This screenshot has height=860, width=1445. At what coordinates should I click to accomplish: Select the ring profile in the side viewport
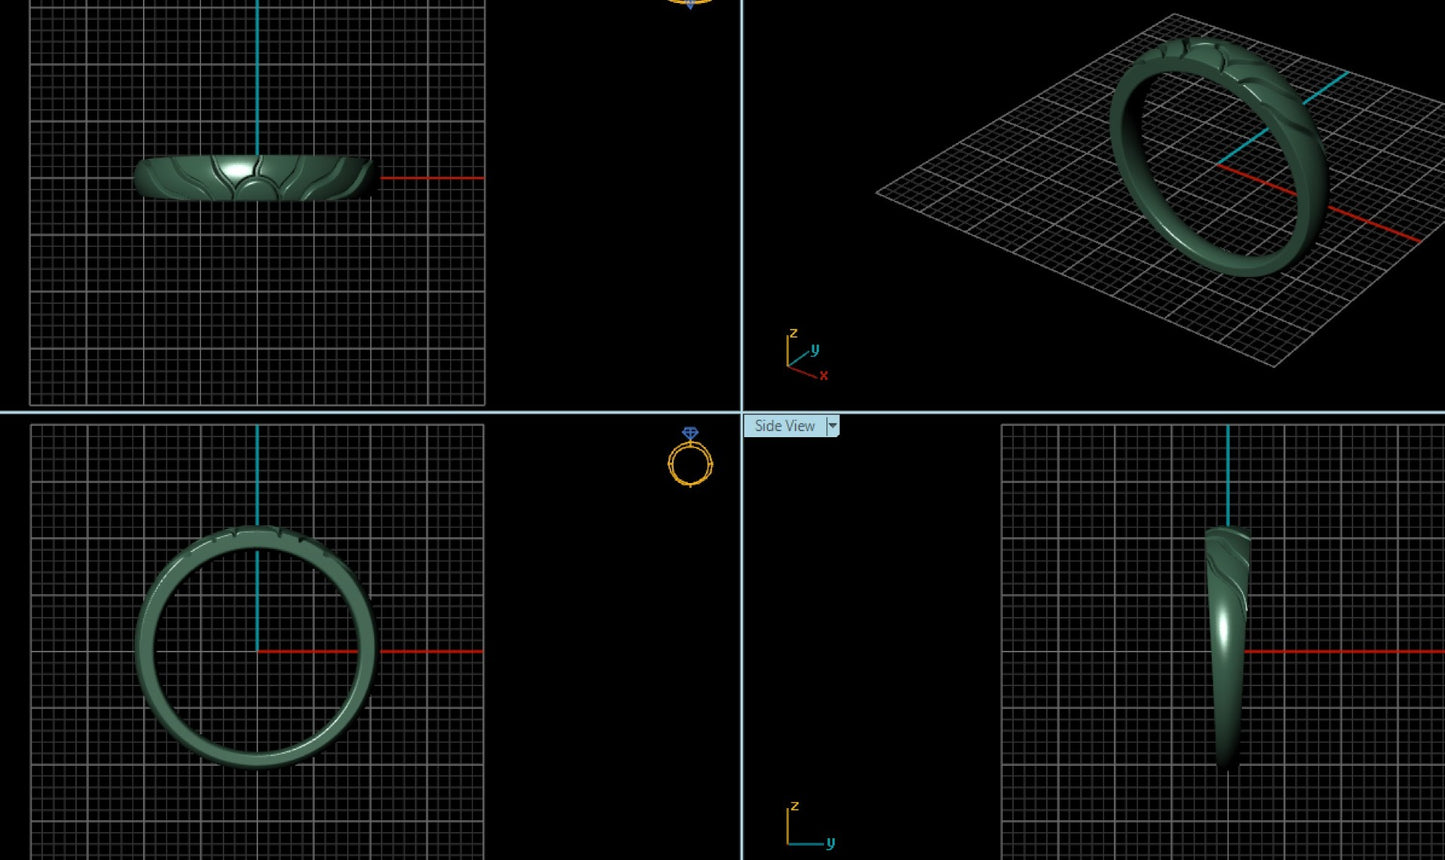(1227, 650)
